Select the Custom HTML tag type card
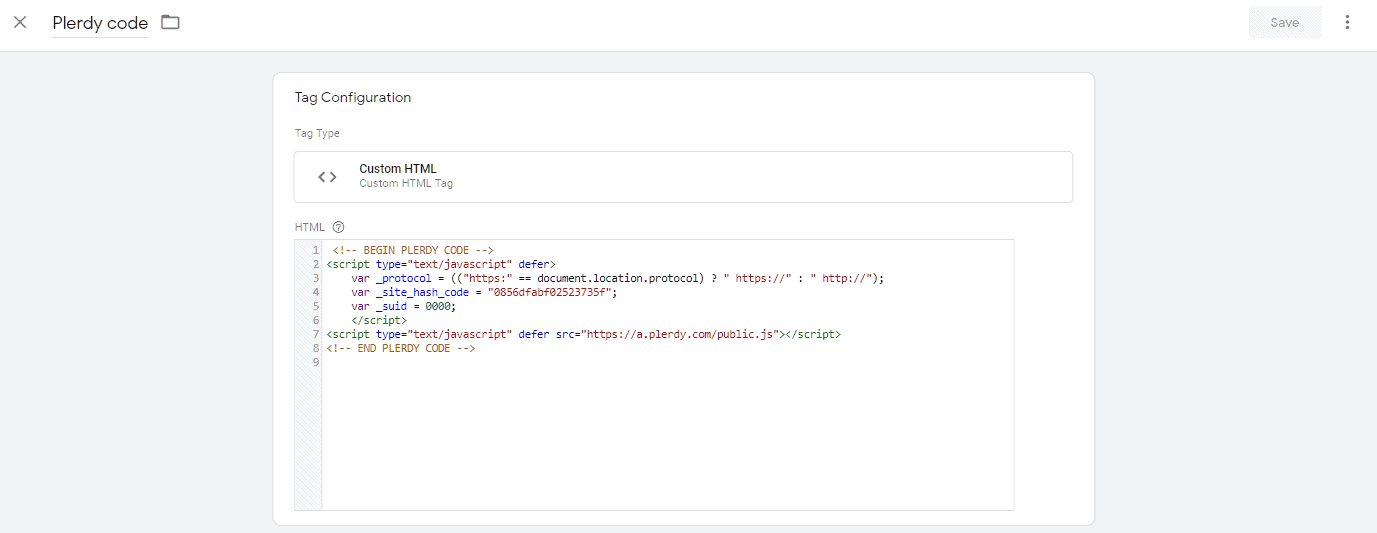Image resolution: width=1377 pixels, height=533 pixels. 683,177
